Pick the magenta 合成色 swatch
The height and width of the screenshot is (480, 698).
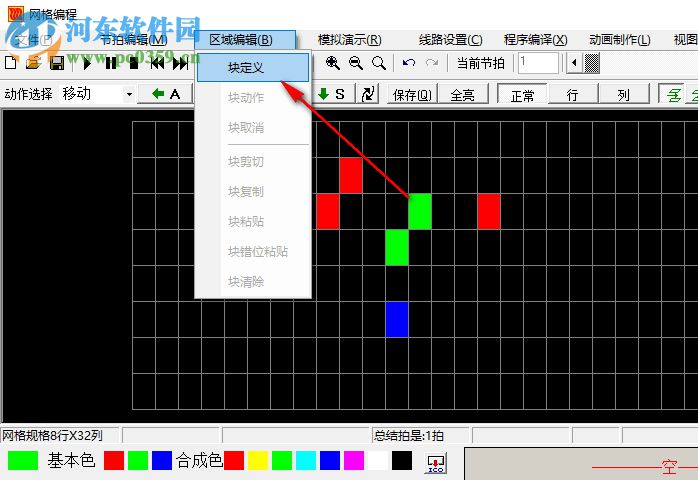[x=354, y=460]
